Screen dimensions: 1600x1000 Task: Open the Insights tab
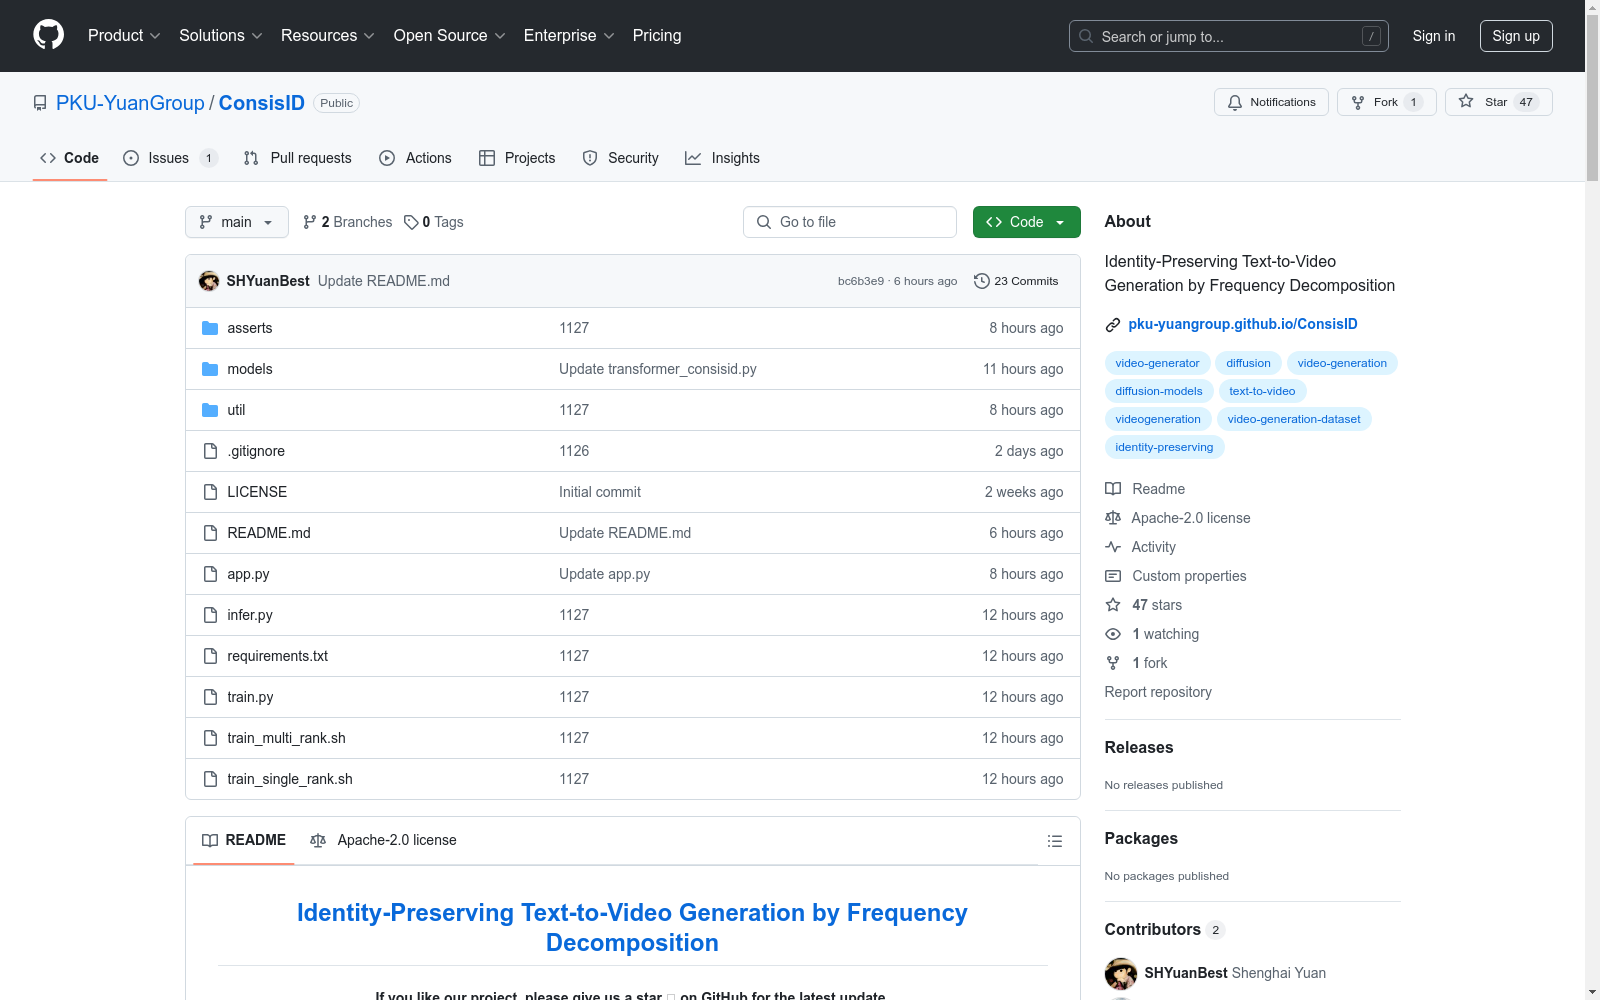point(722,158)
